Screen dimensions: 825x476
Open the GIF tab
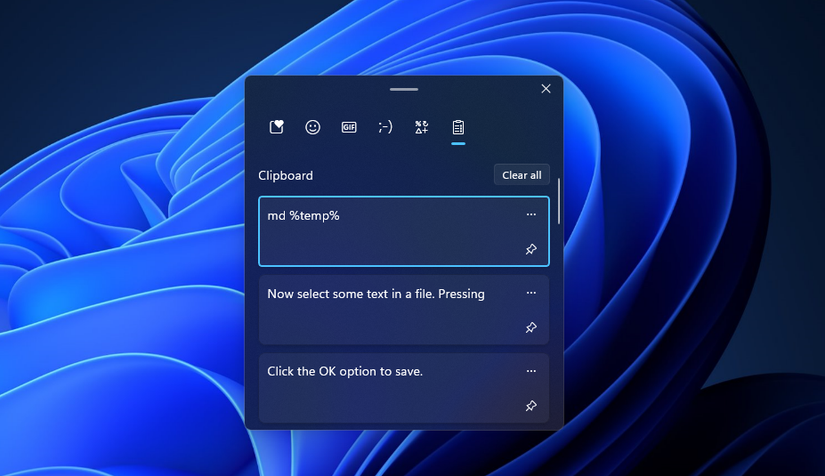[349, 127]
